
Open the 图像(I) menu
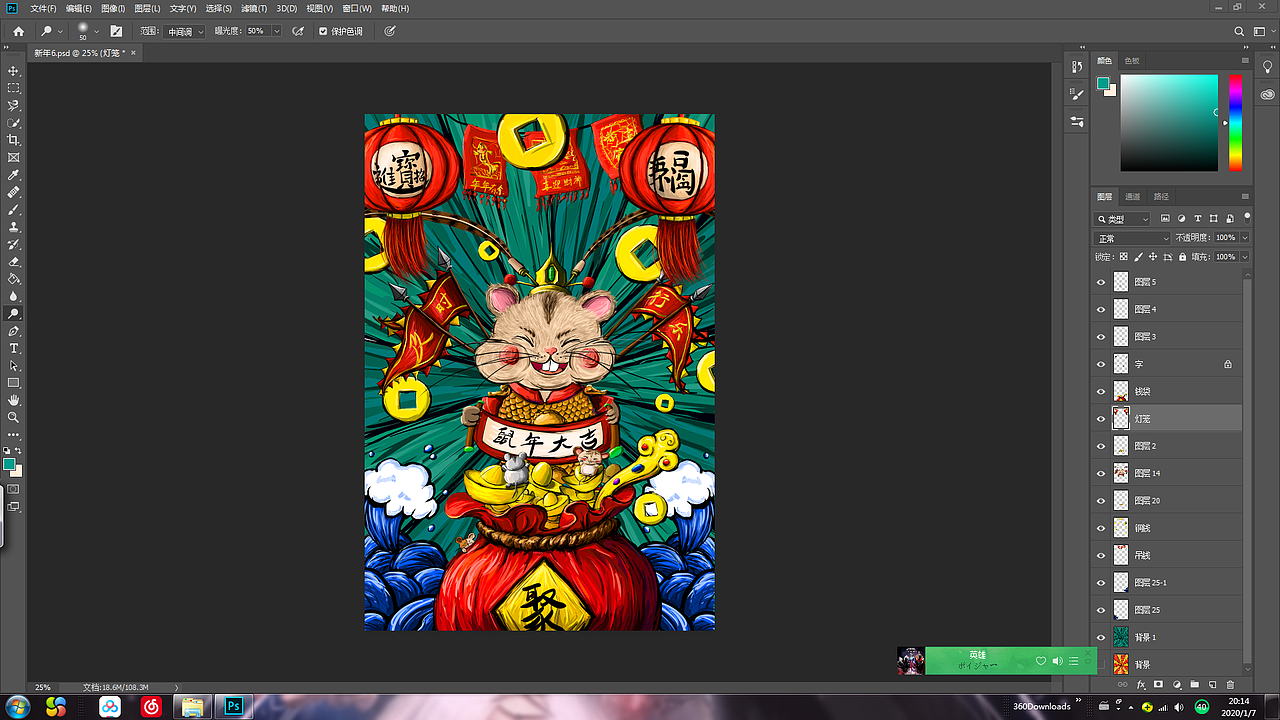(x=112, y=8)
